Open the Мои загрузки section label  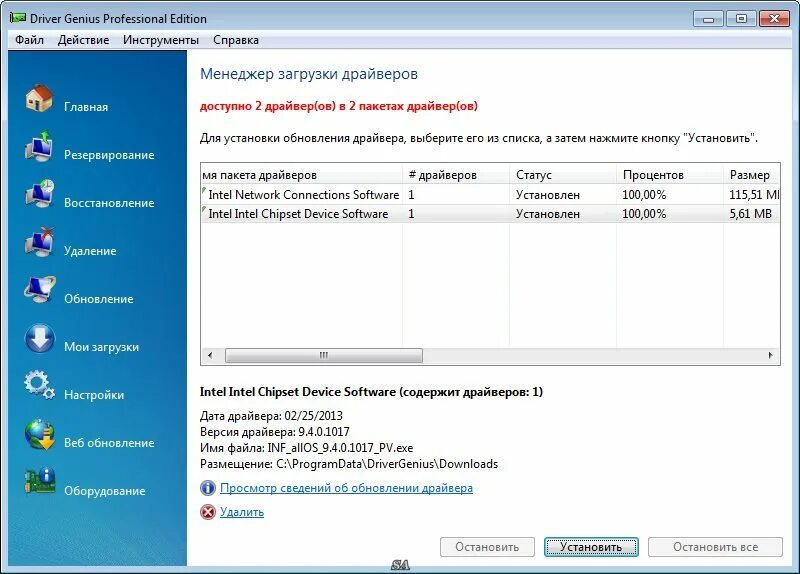[101, 347]
